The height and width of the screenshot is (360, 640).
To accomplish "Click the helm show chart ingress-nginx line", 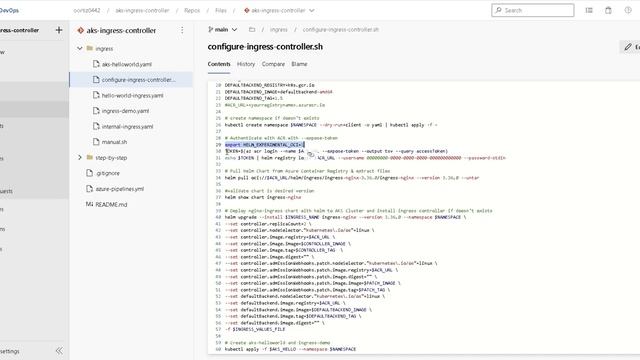I will point(263,197).
